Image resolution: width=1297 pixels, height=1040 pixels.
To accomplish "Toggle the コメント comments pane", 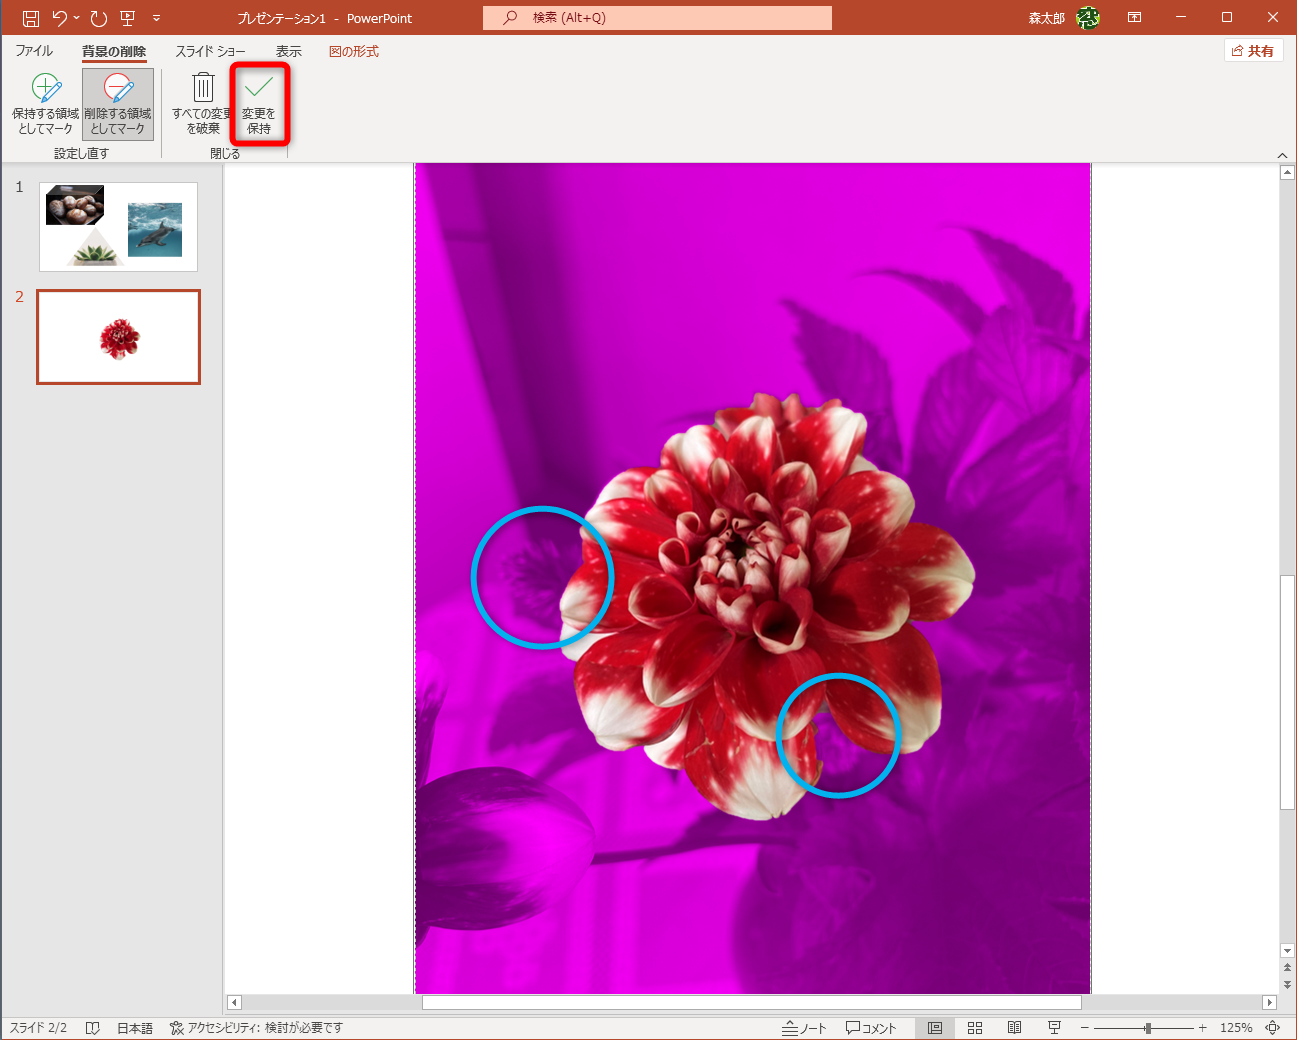I will [x=871, y=1028].
